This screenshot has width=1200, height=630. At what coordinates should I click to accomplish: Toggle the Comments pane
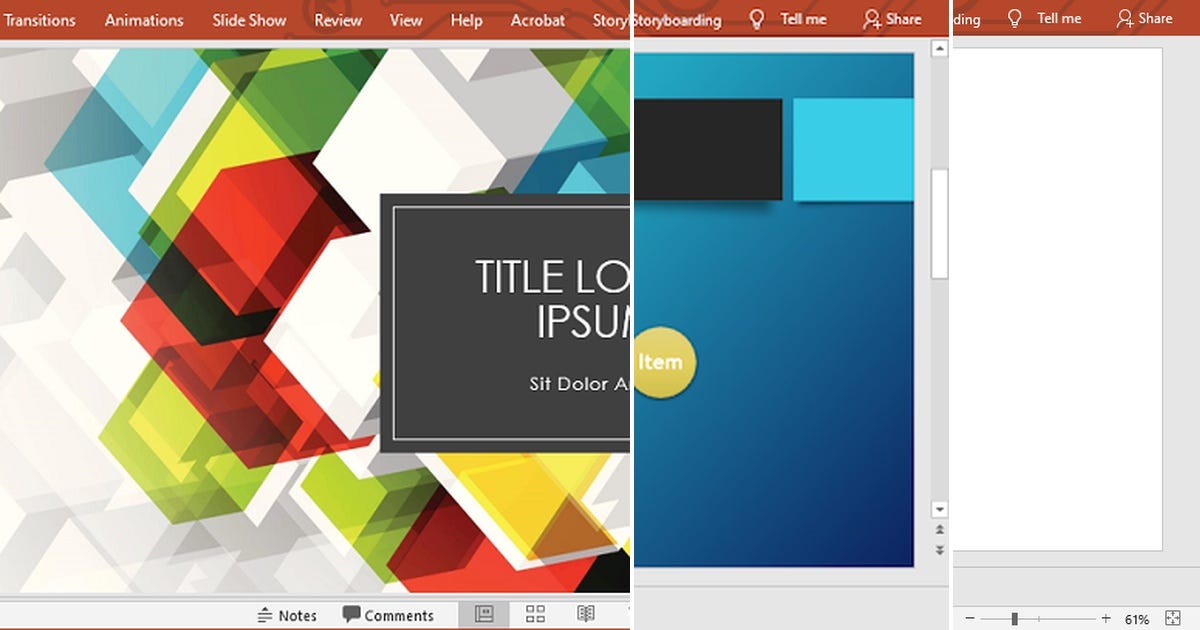390,615
